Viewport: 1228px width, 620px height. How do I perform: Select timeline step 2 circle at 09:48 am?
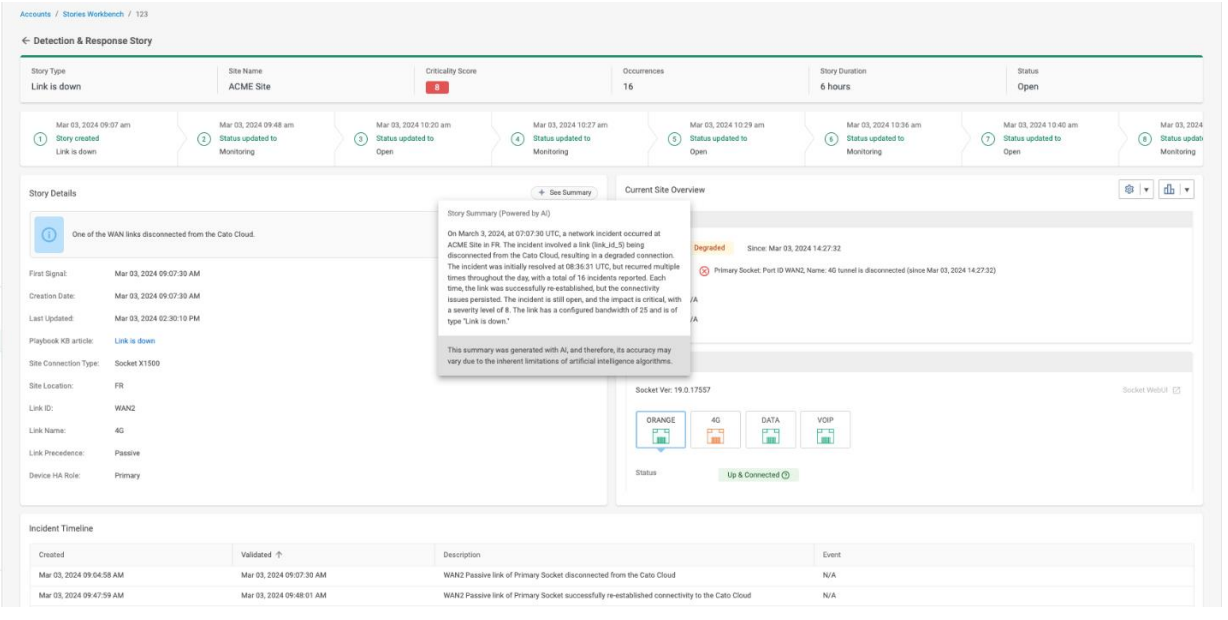click(x=204, y=139)
